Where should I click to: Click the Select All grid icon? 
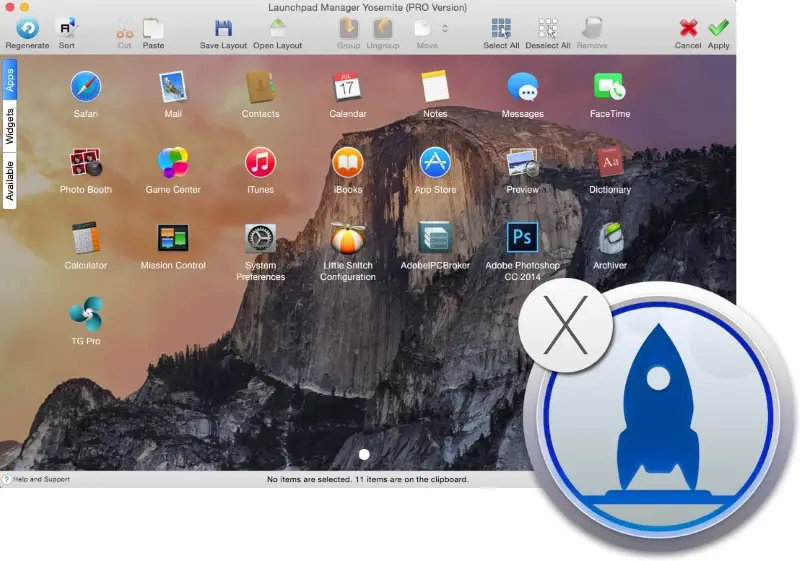[501, 29]
